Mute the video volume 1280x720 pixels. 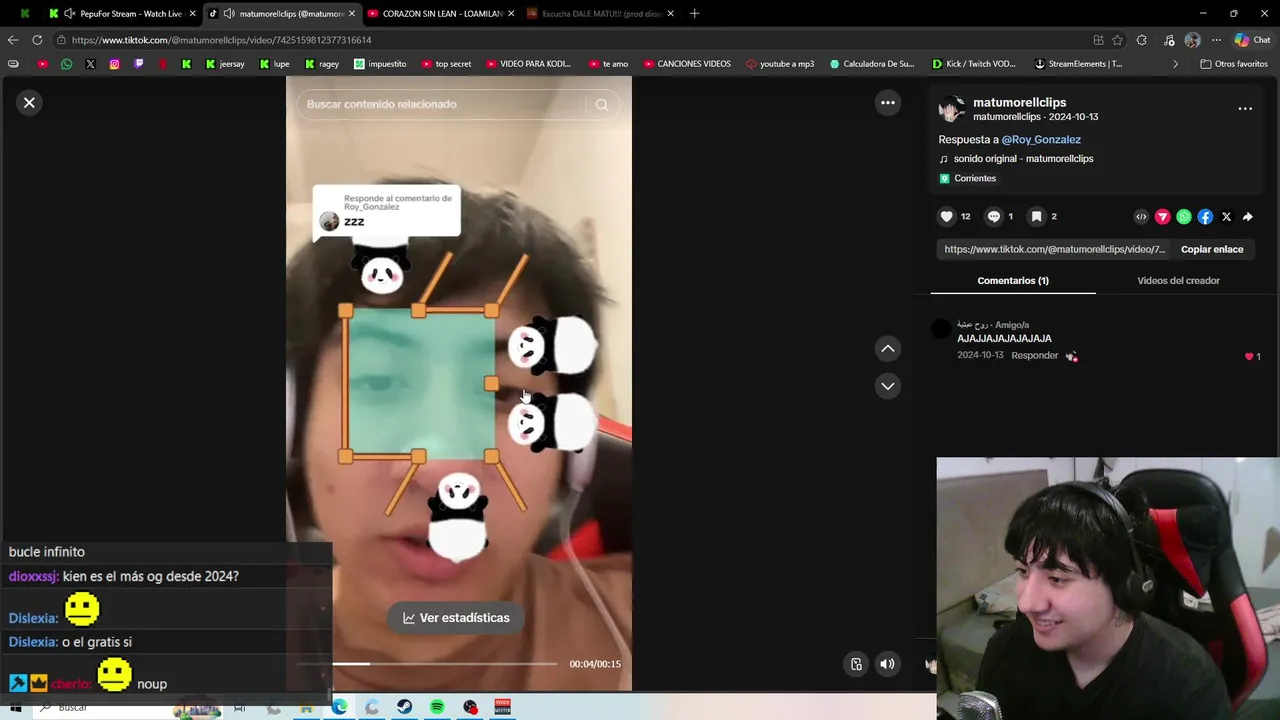click(x=887, y=664)
